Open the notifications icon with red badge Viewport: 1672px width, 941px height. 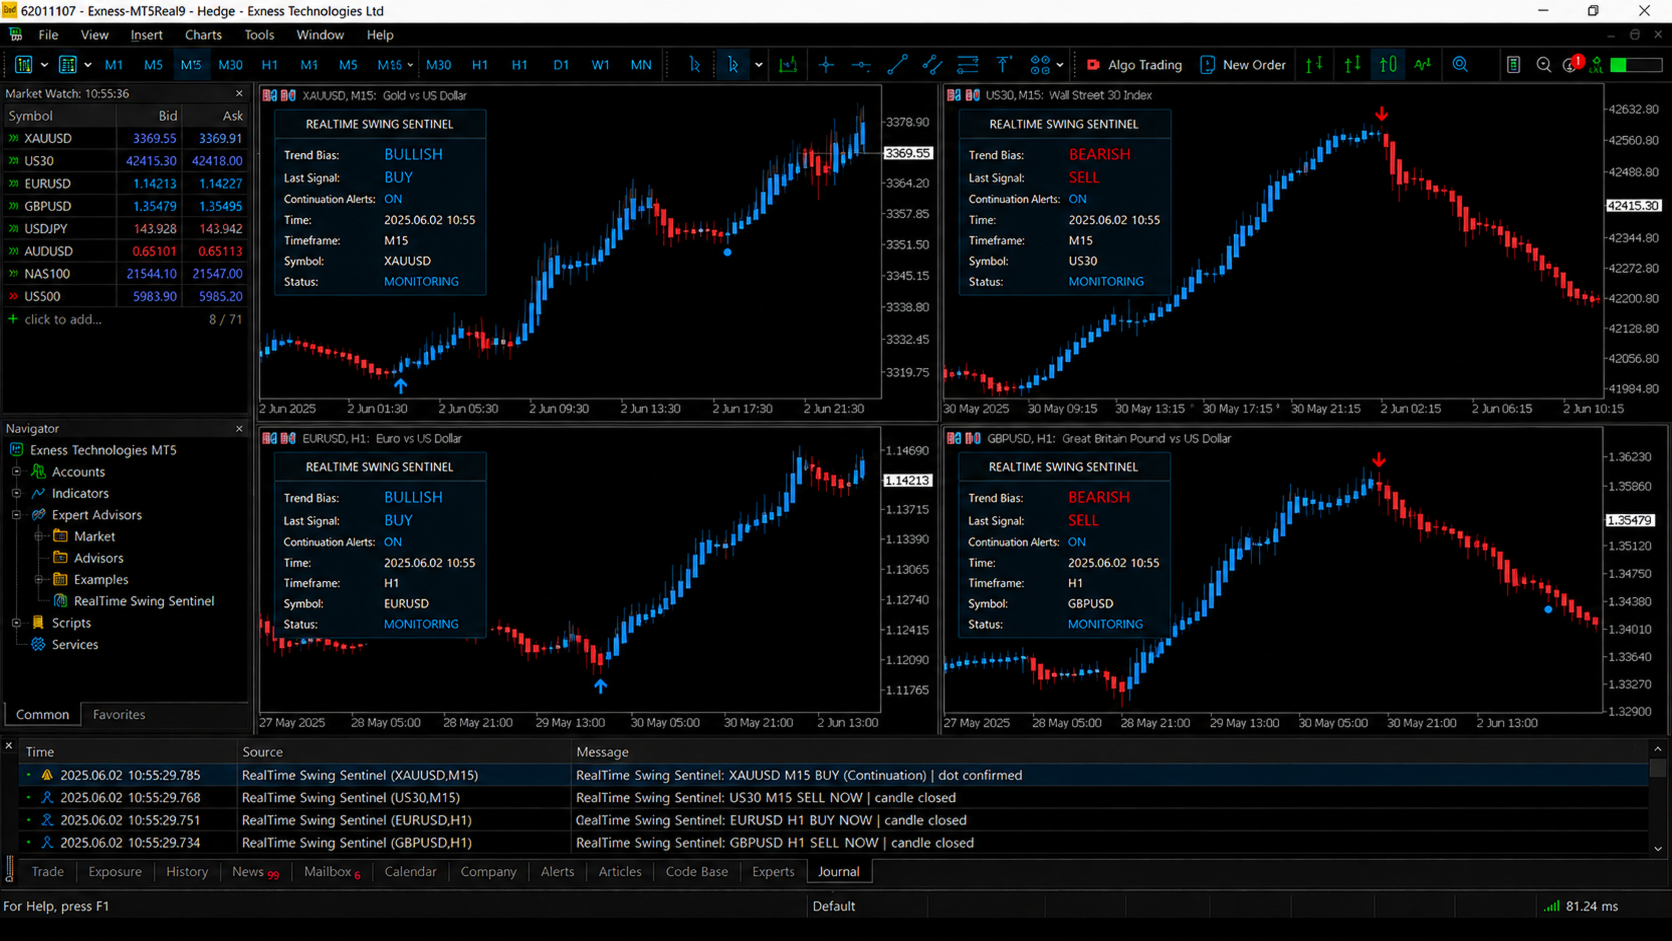coord(1572,65)
